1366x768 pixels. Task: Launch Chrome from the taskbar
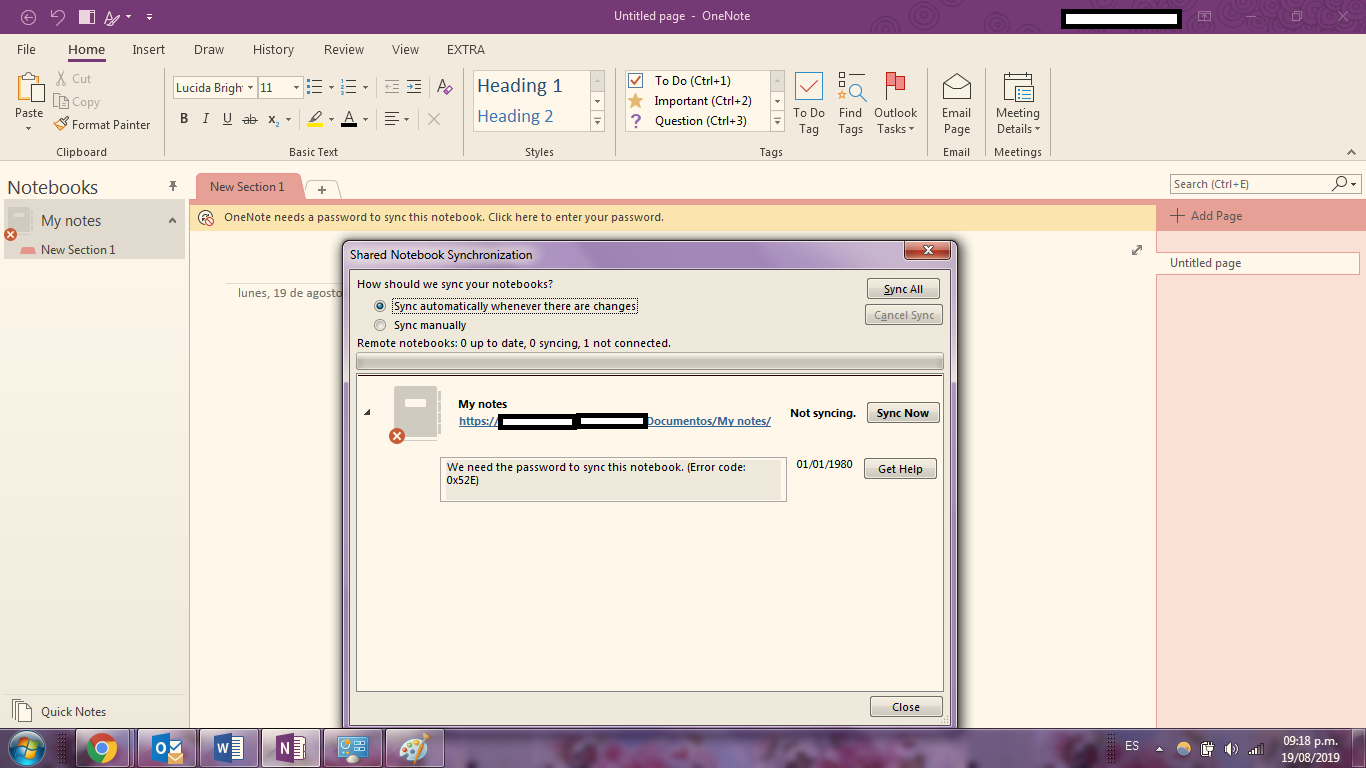(102, 748)
